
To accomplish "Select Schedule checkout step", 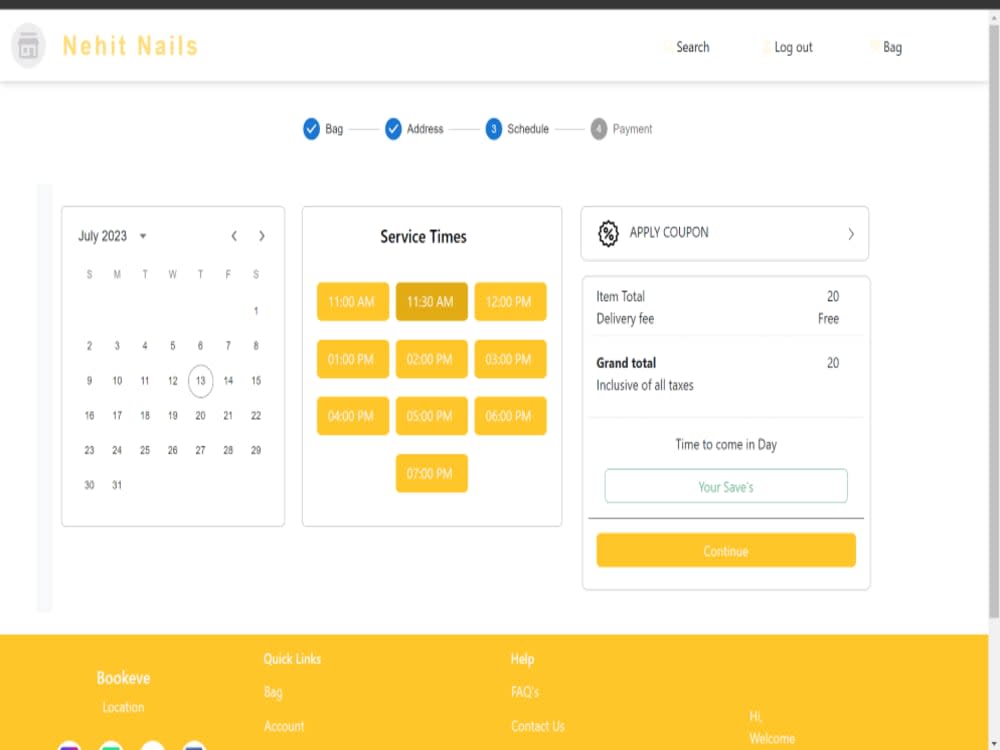I will click(x=517, y=129).
